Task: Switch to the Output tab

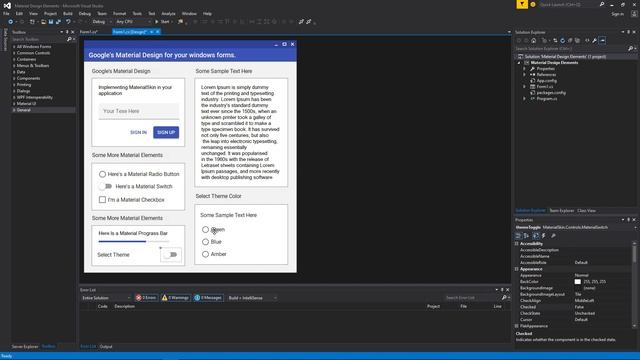Action: pyautogui.click(x=106, y=347)
